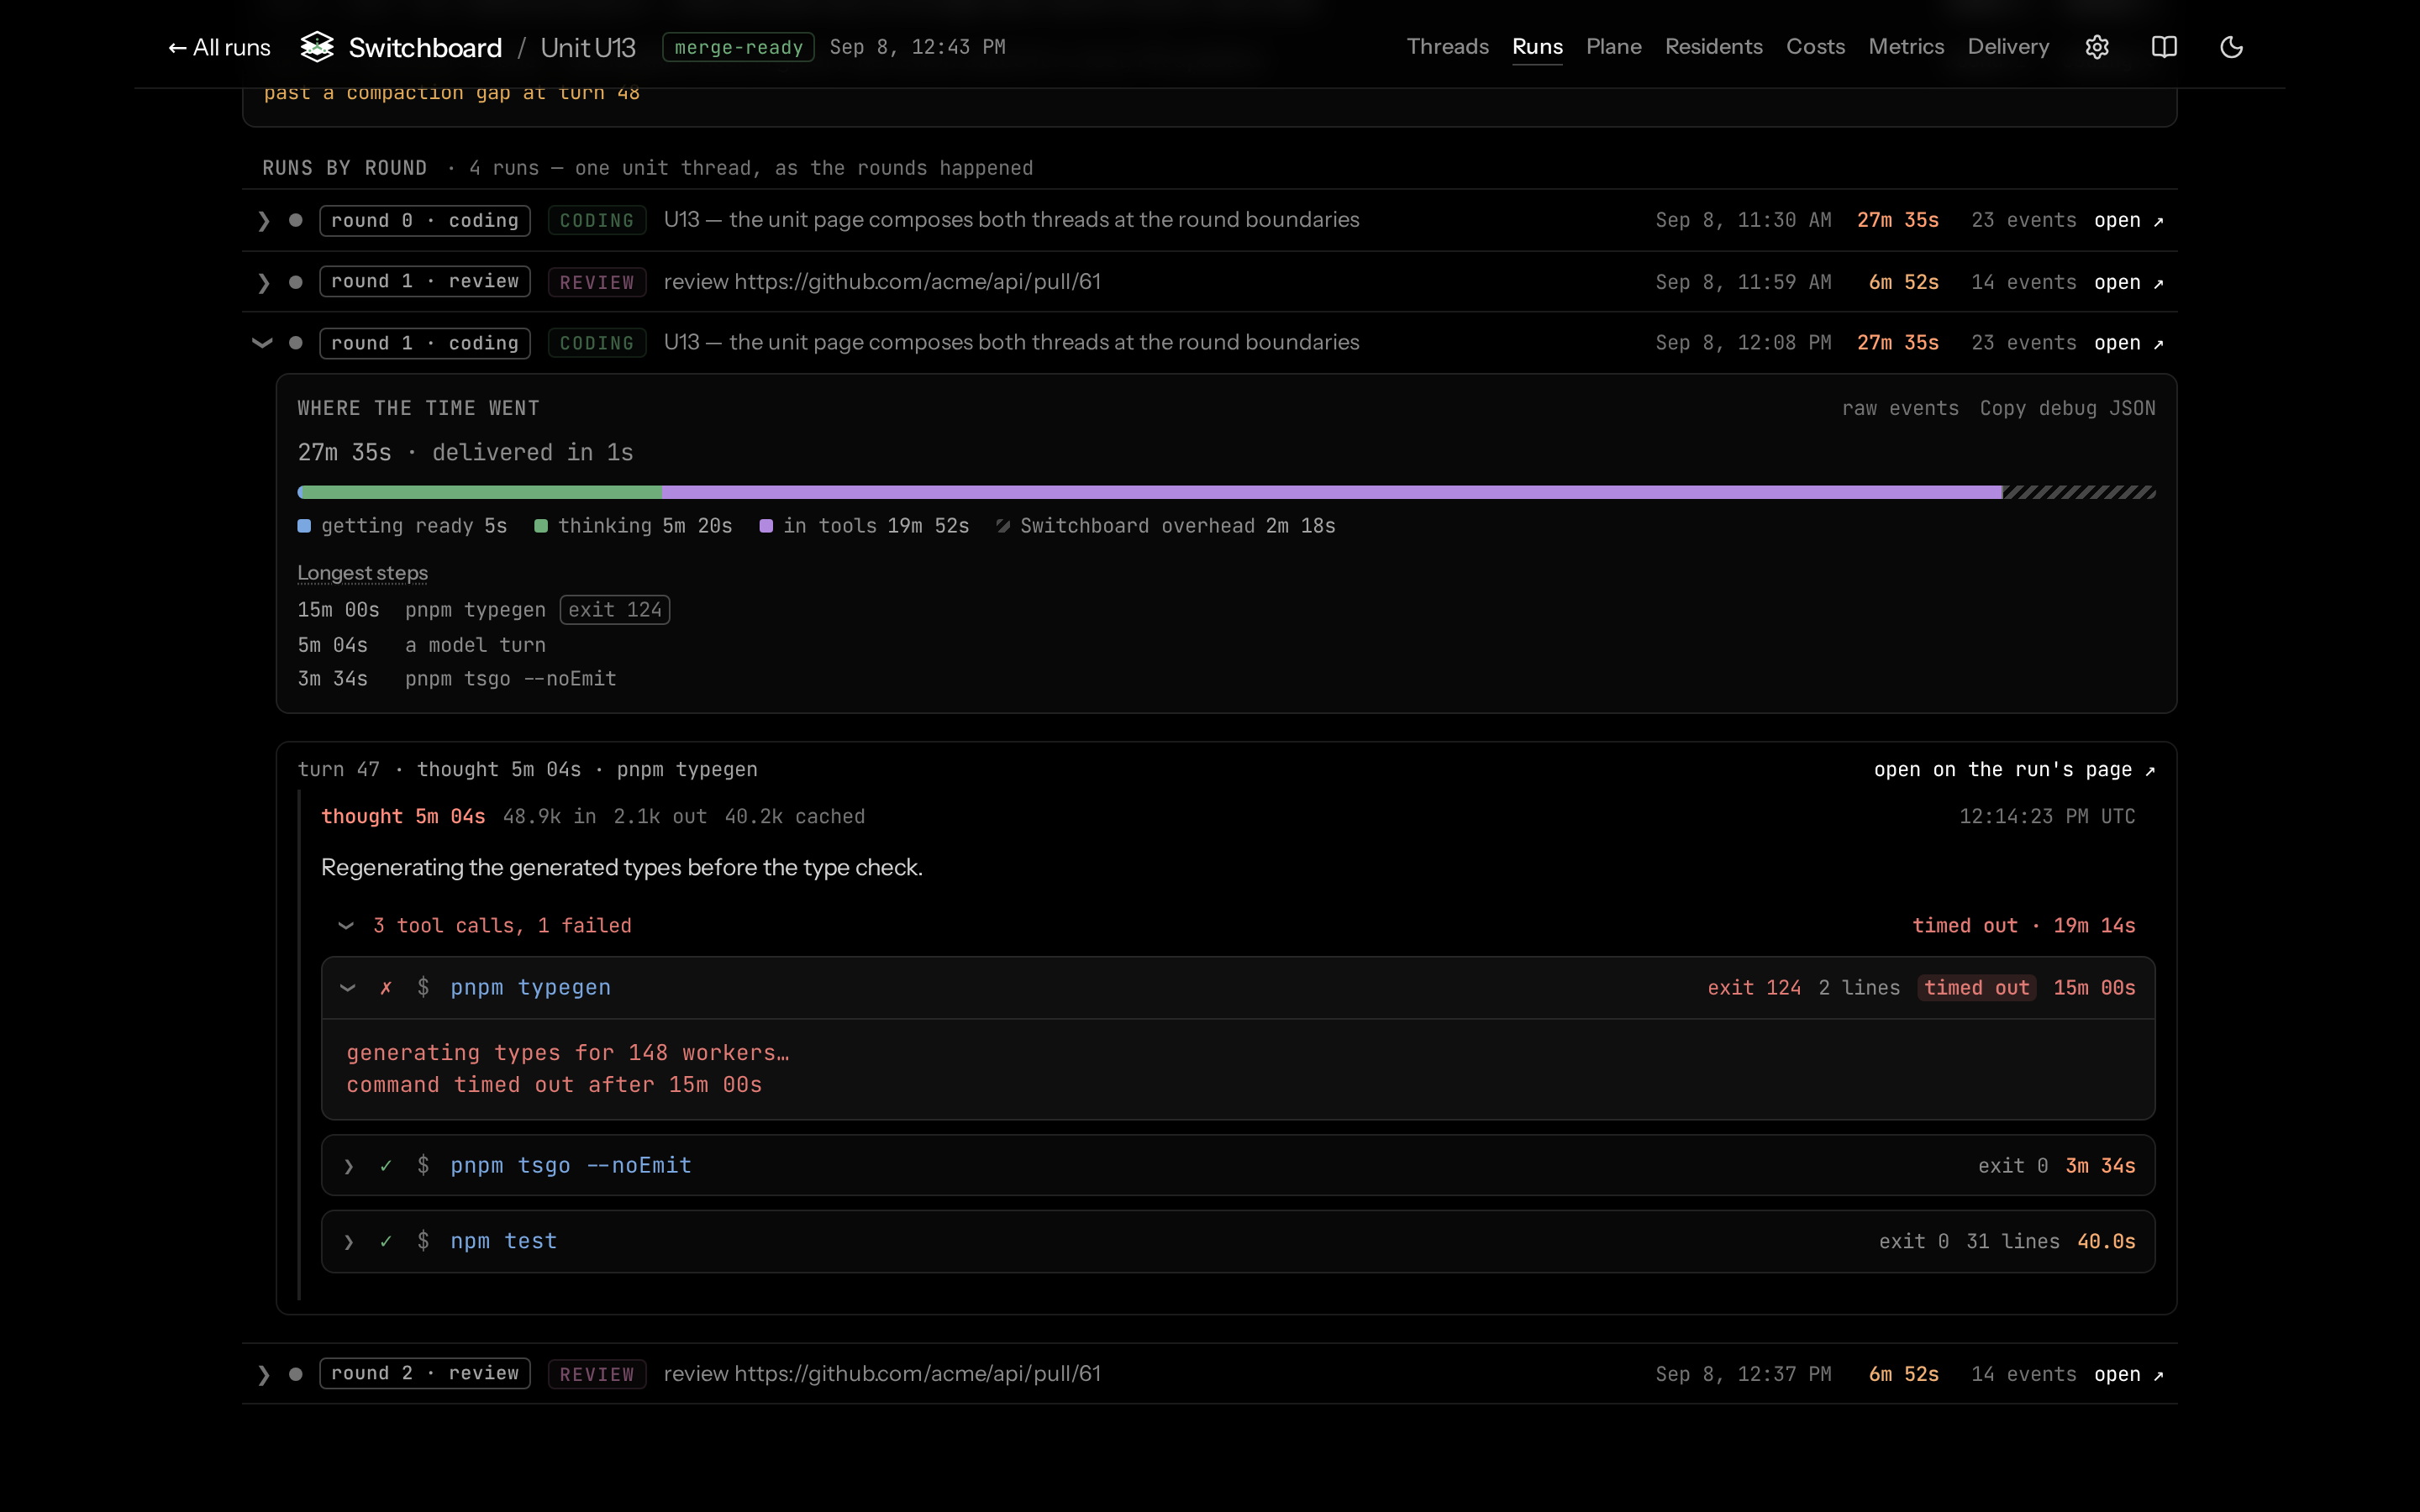Click the Switchboard logo icon
Screen dimensions: 2420x1512
click(x=317, y=47)
